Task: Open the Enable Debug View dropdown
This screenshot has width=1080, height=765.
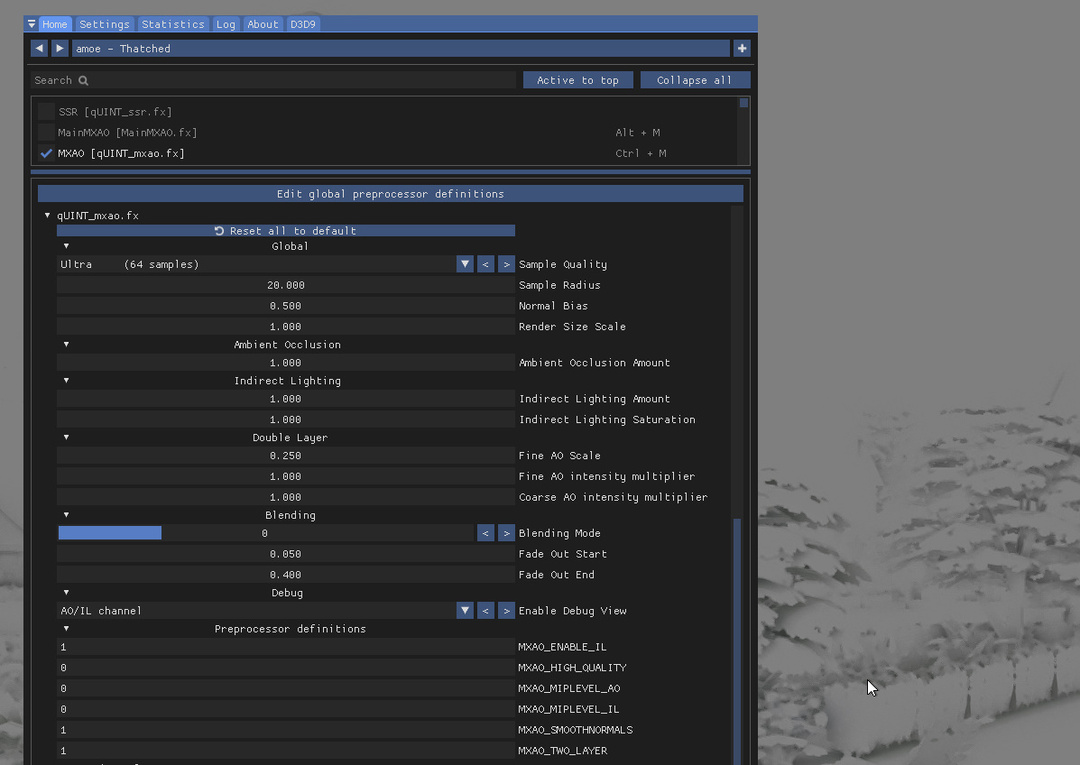Action: coord(465,610)
